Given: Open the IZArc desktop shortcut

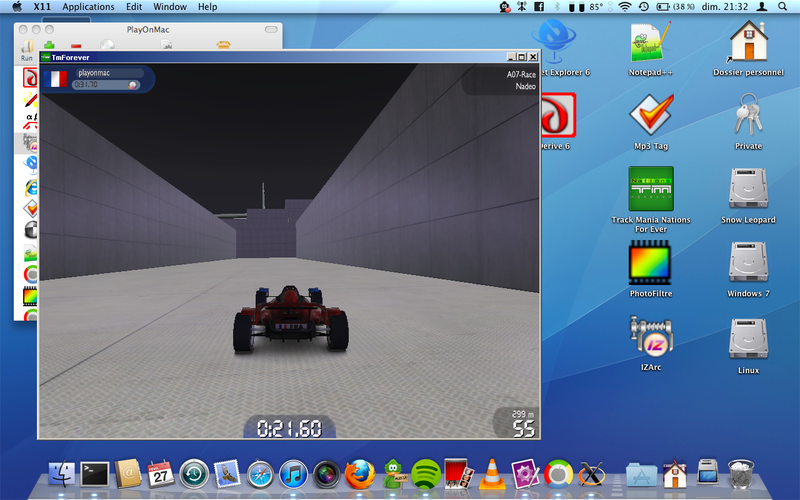Looking at the screenshot, I should pos(650,336).
